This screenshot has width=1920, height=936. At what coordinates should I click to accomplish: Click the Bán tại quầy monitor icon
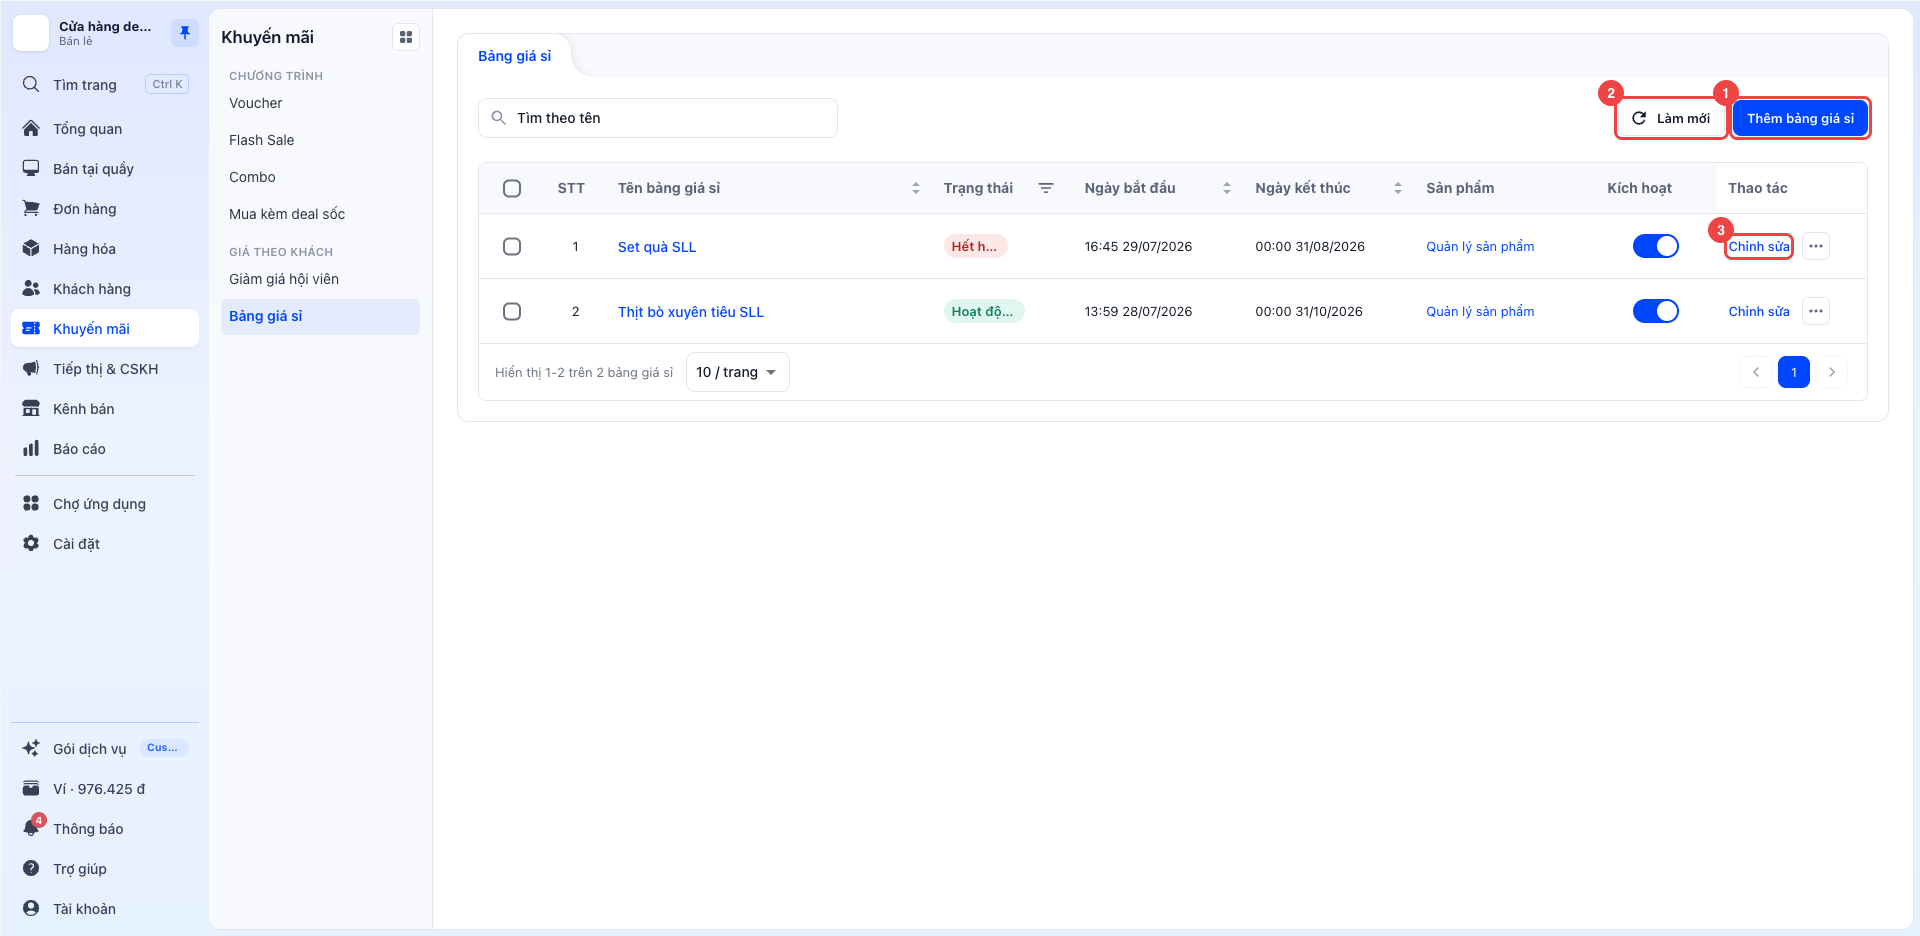(31, 169)
